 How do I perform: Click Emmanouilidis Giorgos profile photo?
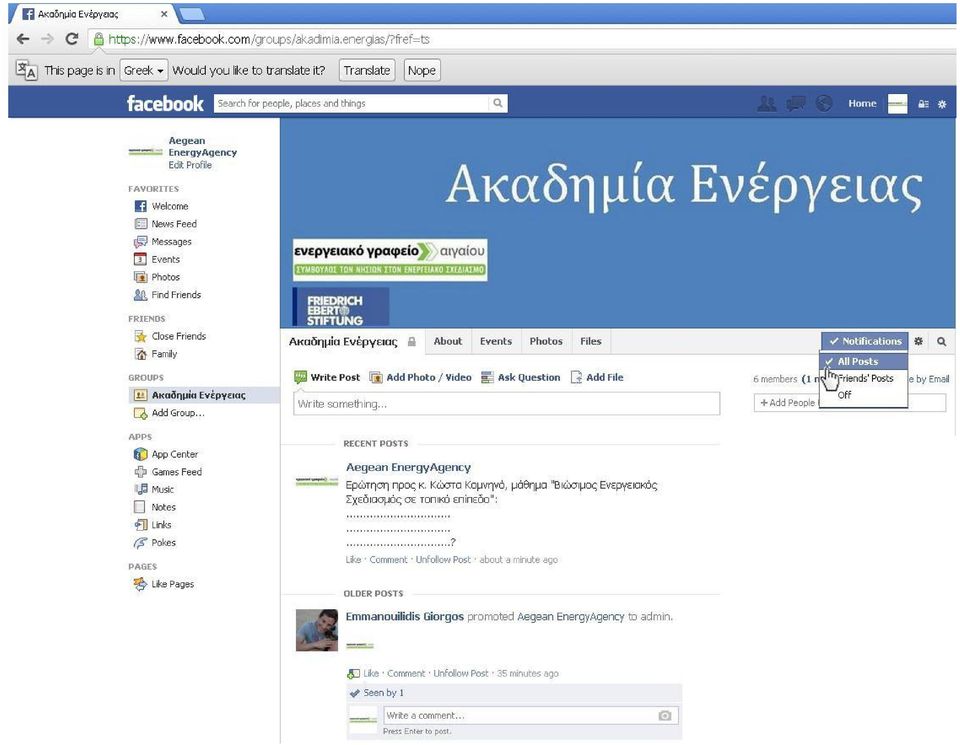(x=317, y=630)
